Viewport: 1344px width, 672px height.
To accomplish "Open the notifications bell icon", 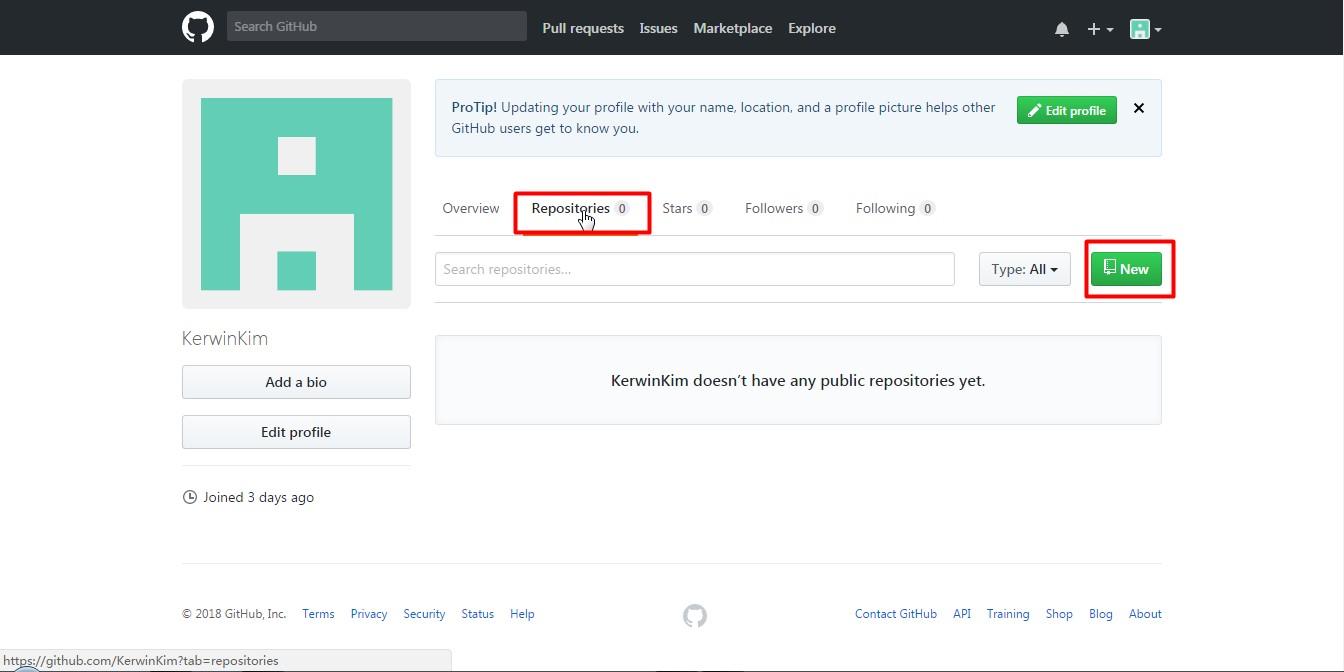I will (1062, 29).
